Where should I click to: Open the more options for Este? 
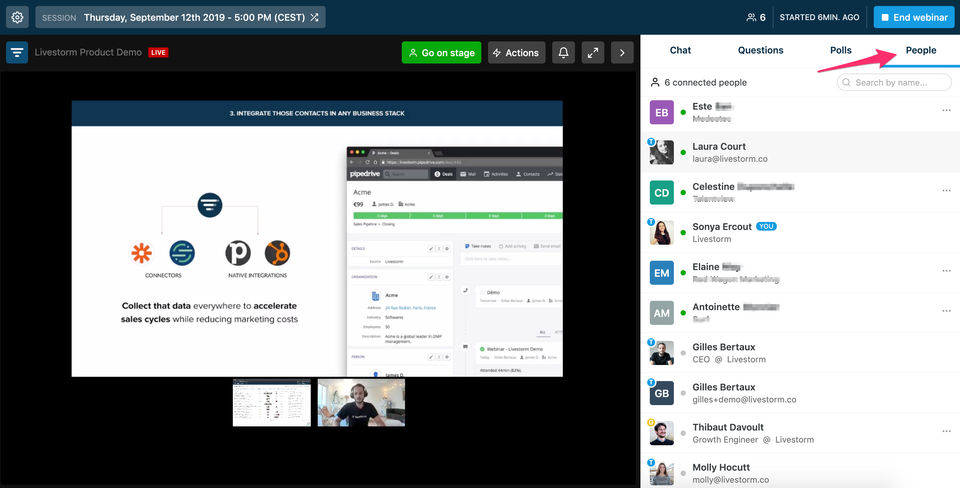pos(947,110)
